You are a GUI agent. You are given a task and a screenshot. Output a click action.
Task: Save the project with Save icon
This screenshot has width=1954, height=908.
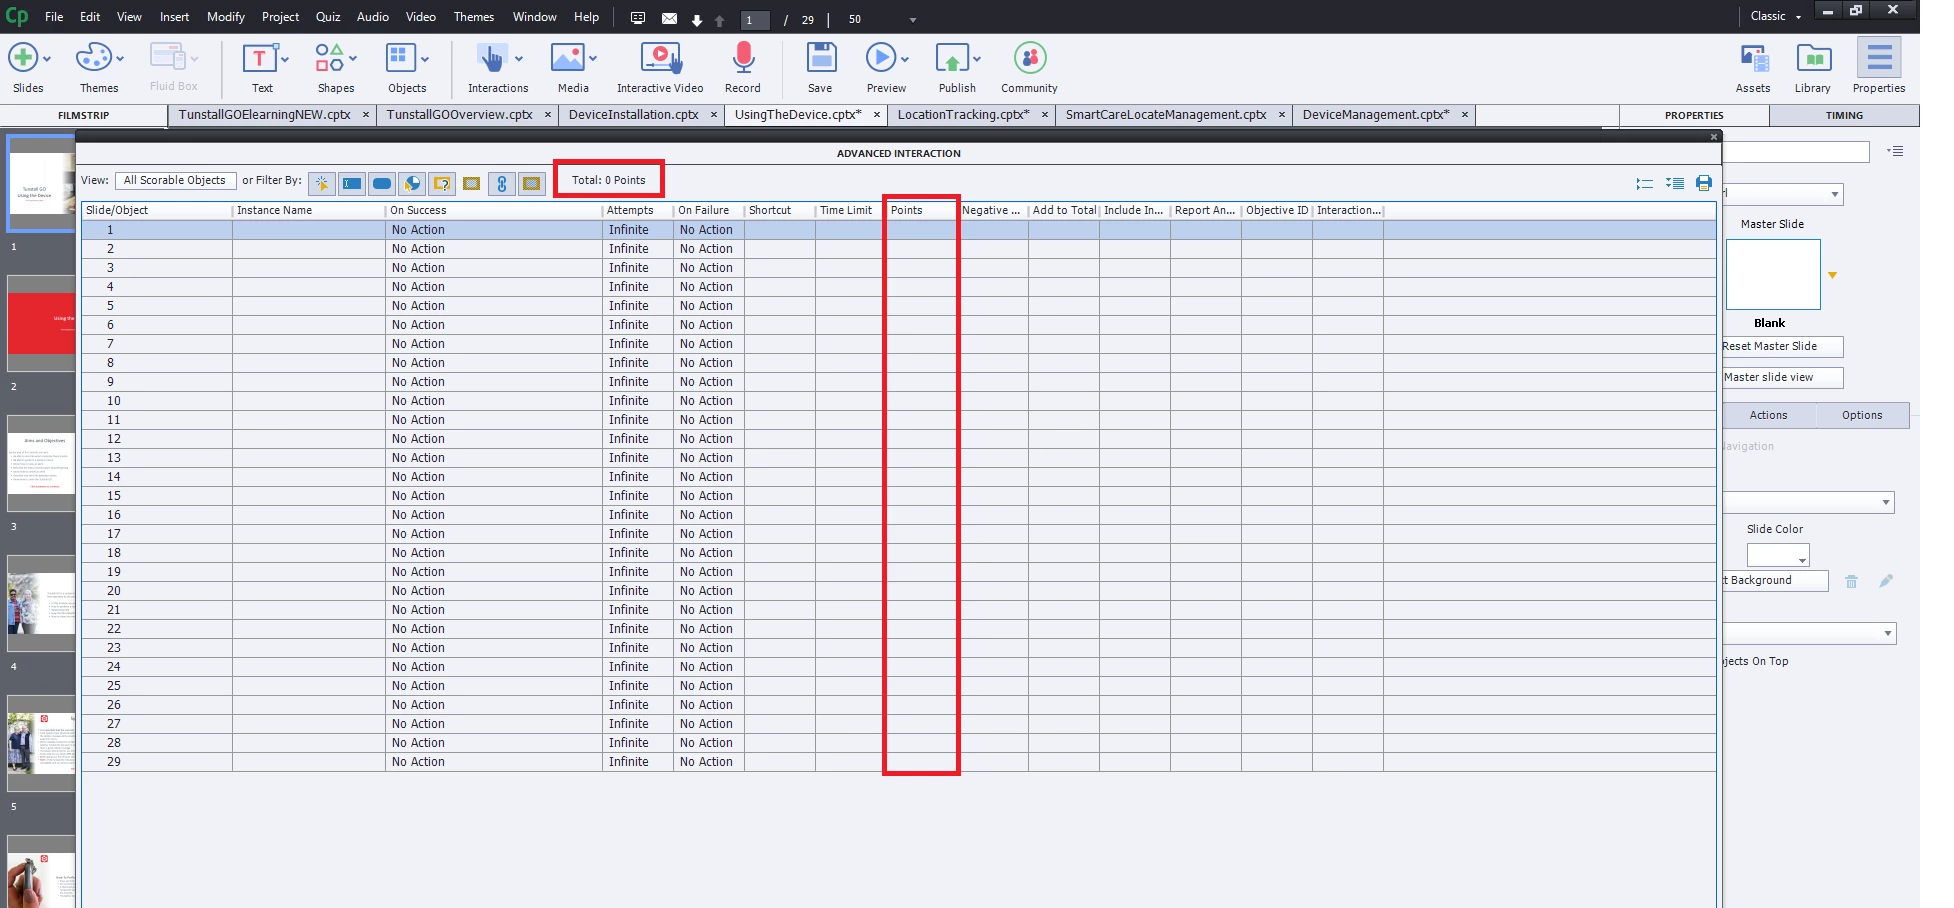[821, 58]
